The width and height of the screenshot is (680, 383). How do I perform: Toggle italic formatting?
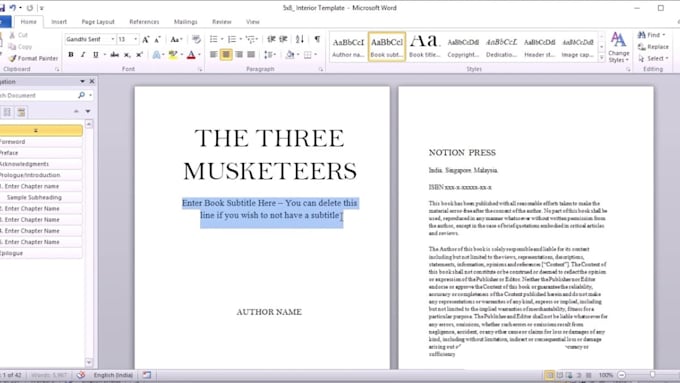[83, 55]
